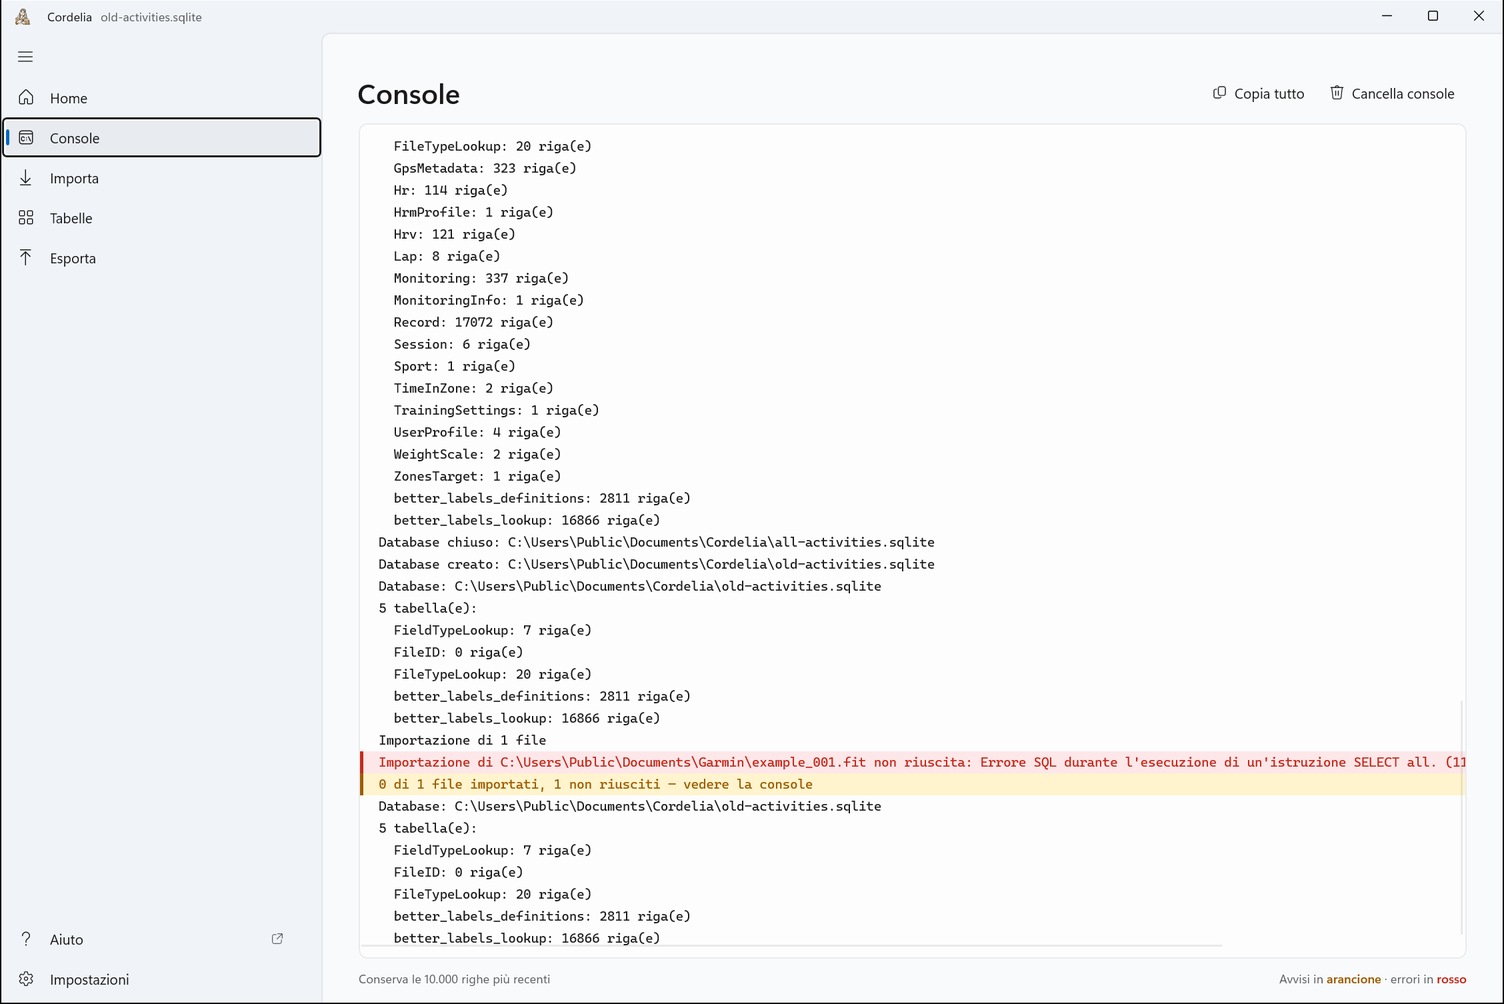
Task: Click the 'GpsMetadata: 323 riga(e)' line
Action: pyautogui.click(x=485, y=168)
